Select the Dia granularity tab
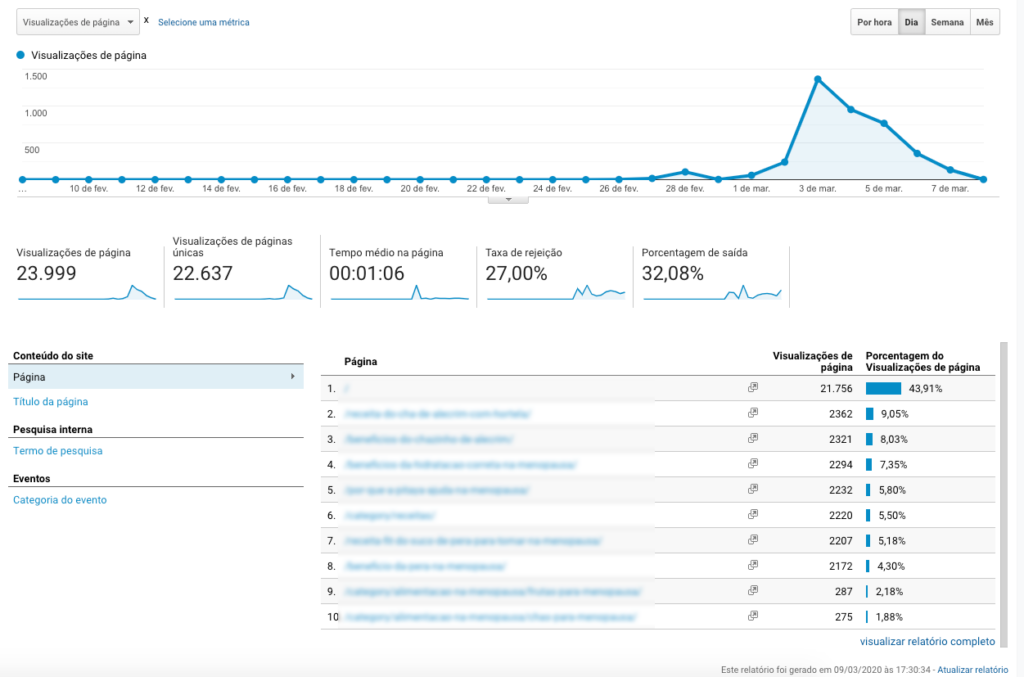1024x677 pixels. pos(911,22)
